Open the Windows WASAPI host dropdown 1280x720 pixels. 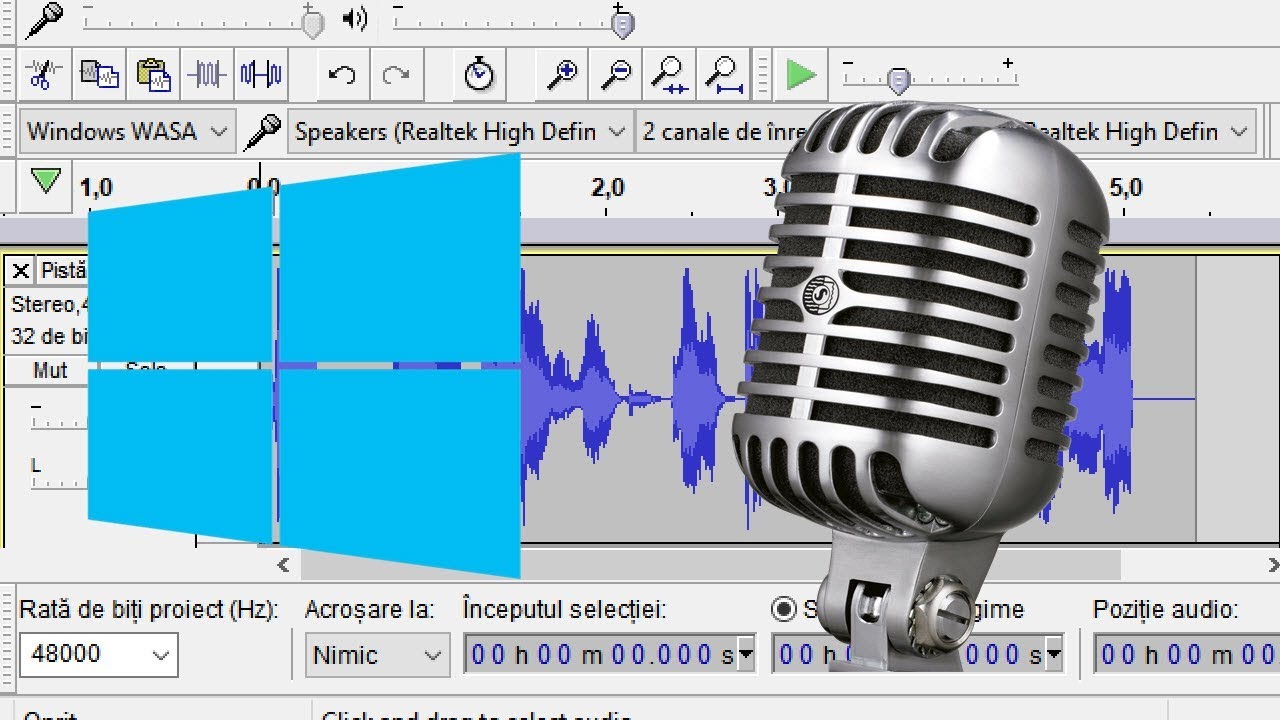tap(128, 131)
